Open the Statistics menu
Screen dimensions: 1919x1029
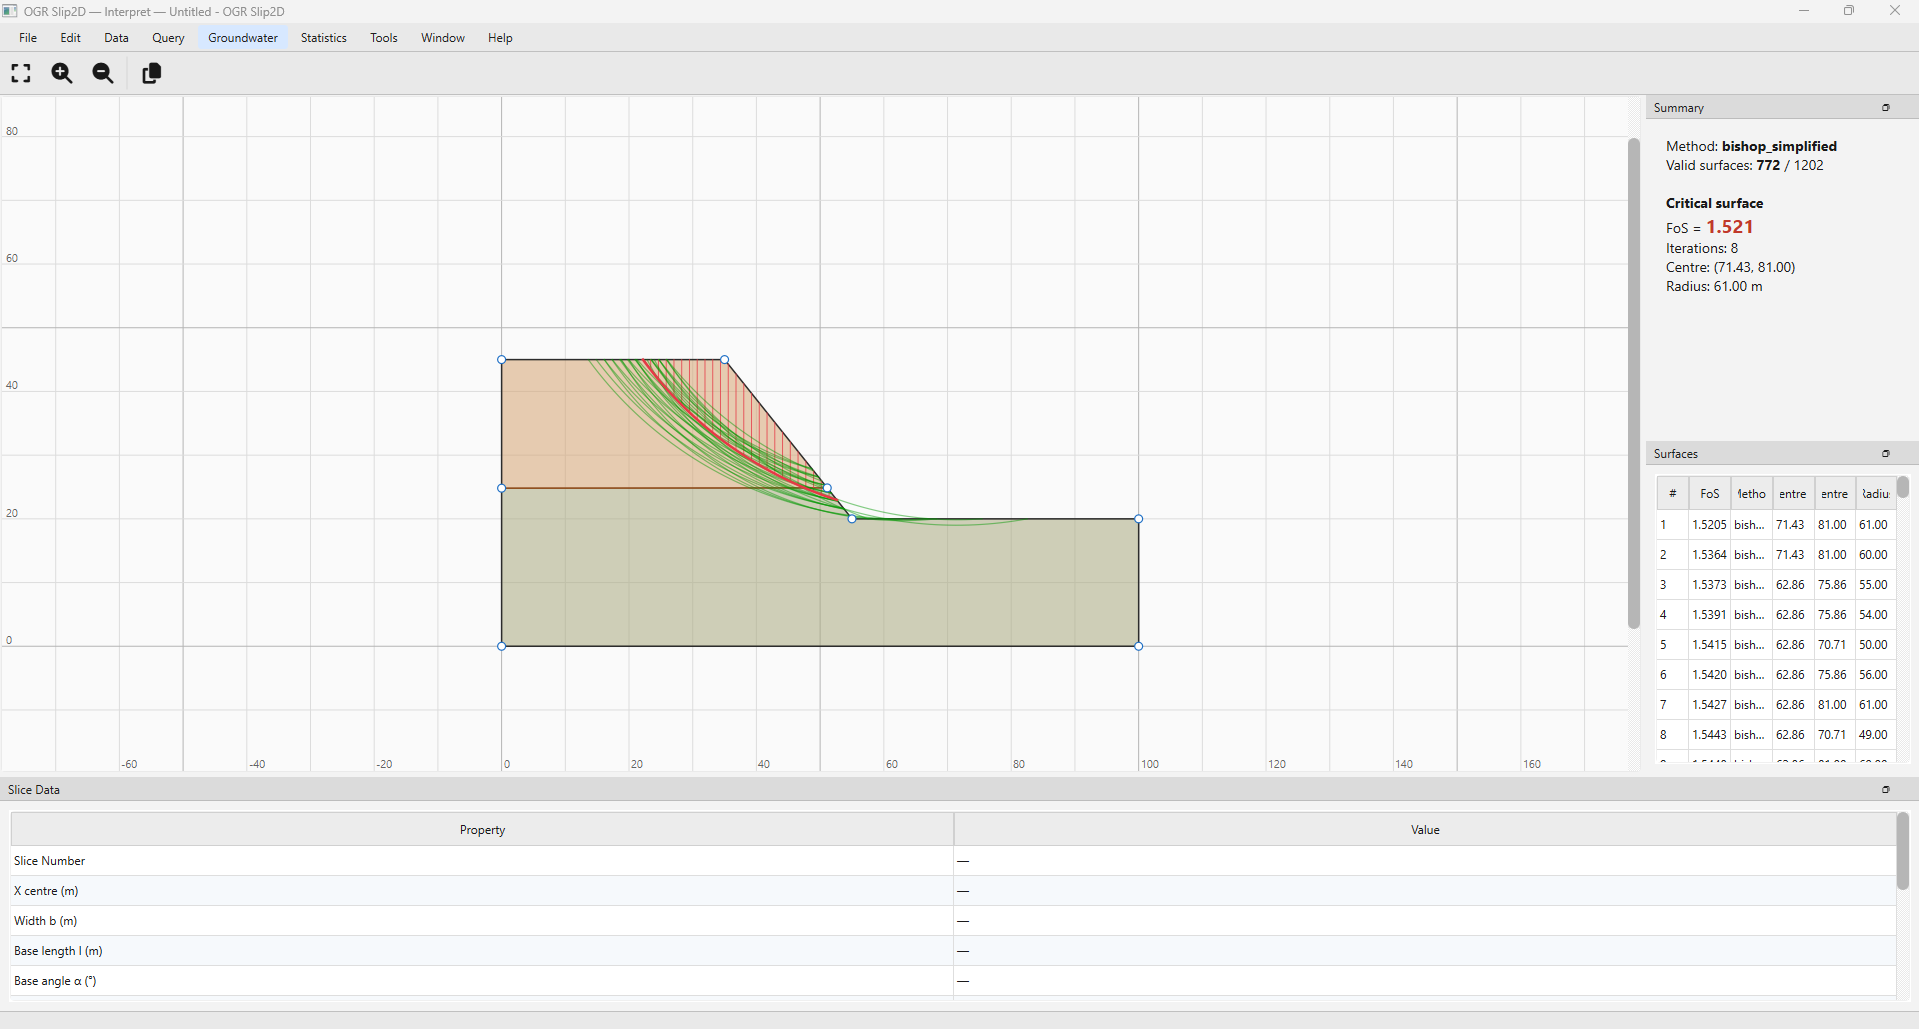coord(323,37)
